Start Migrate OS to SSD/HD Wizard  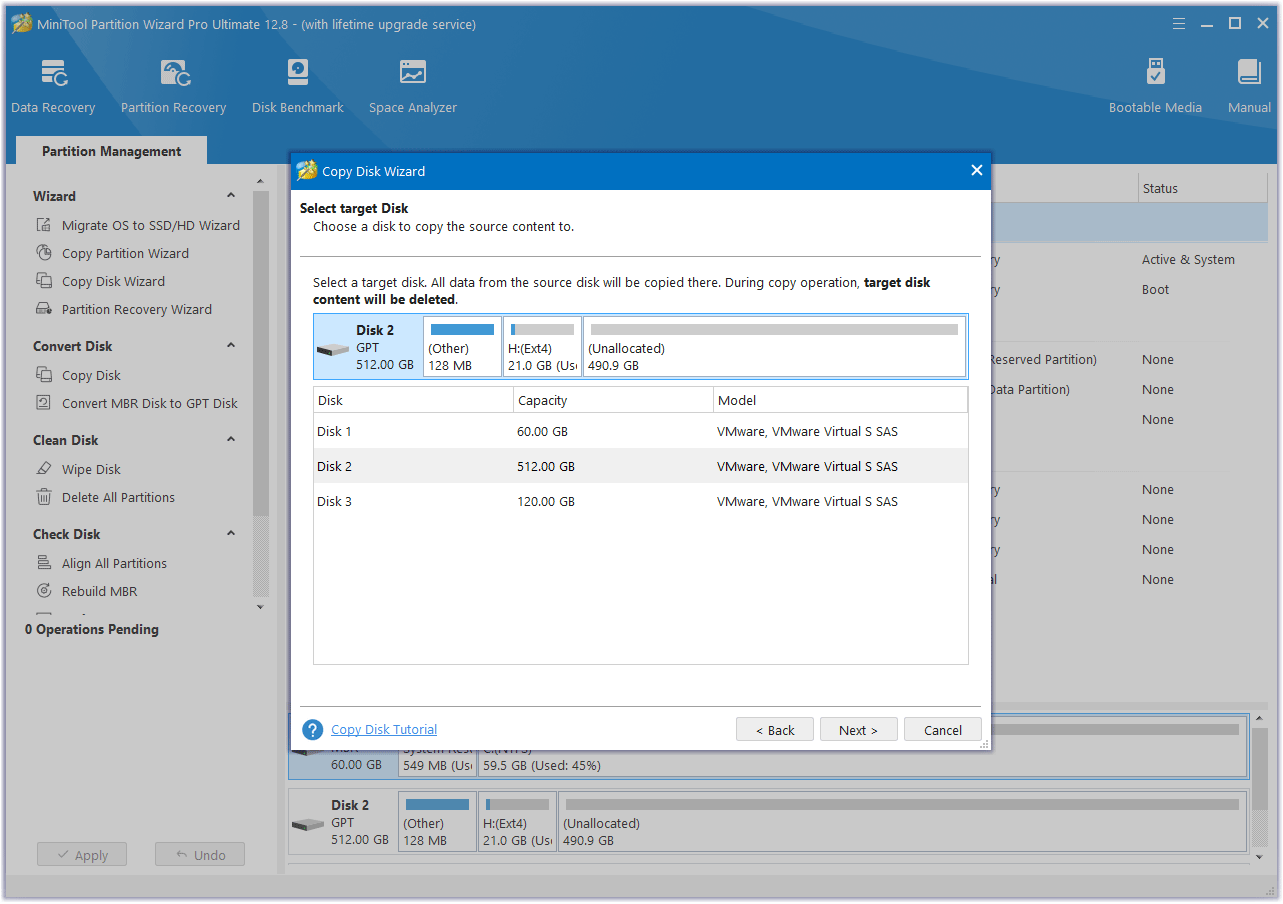point(150,226)
